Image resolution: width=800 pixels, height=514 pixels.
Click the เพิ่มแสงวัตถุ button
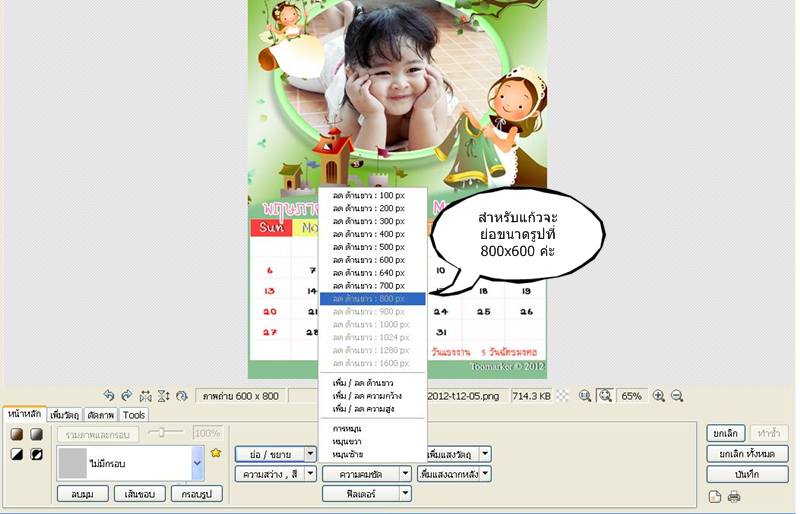453,454
